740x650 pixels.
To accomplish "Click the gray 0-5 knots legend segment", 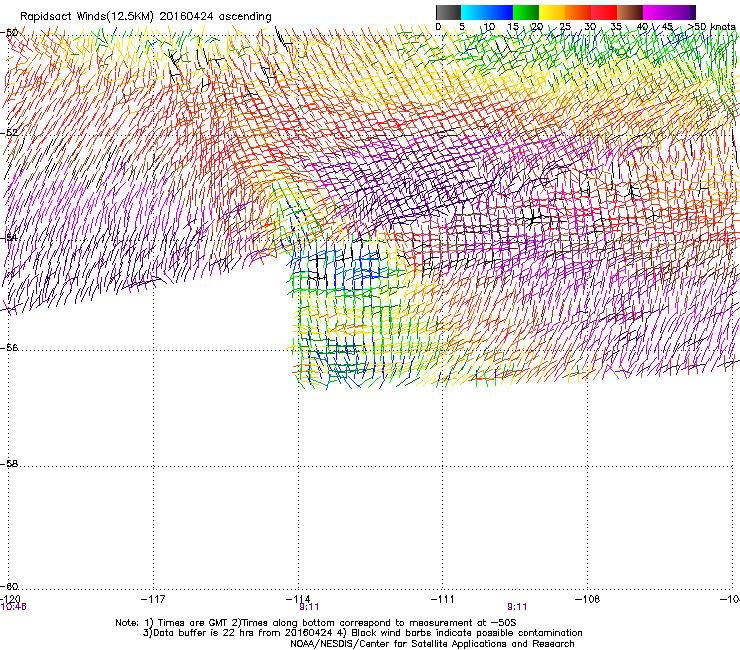I will click(x=448, y=12).
